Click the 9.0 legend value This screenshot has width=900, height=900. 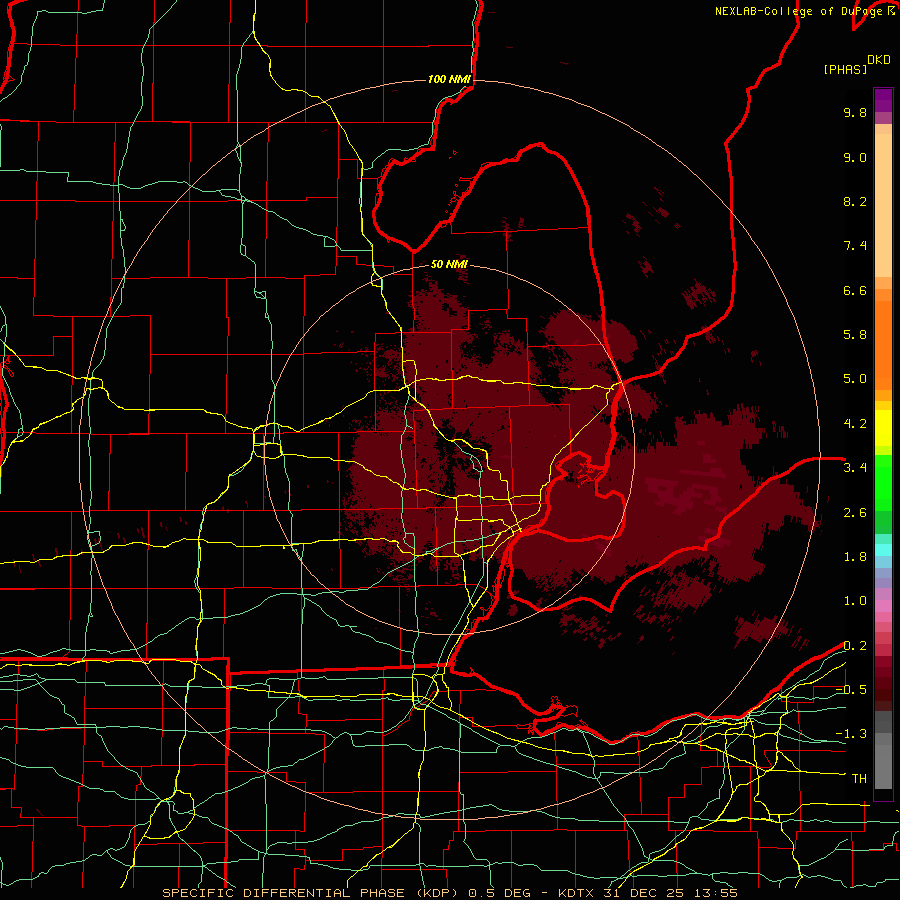[855, 157]
